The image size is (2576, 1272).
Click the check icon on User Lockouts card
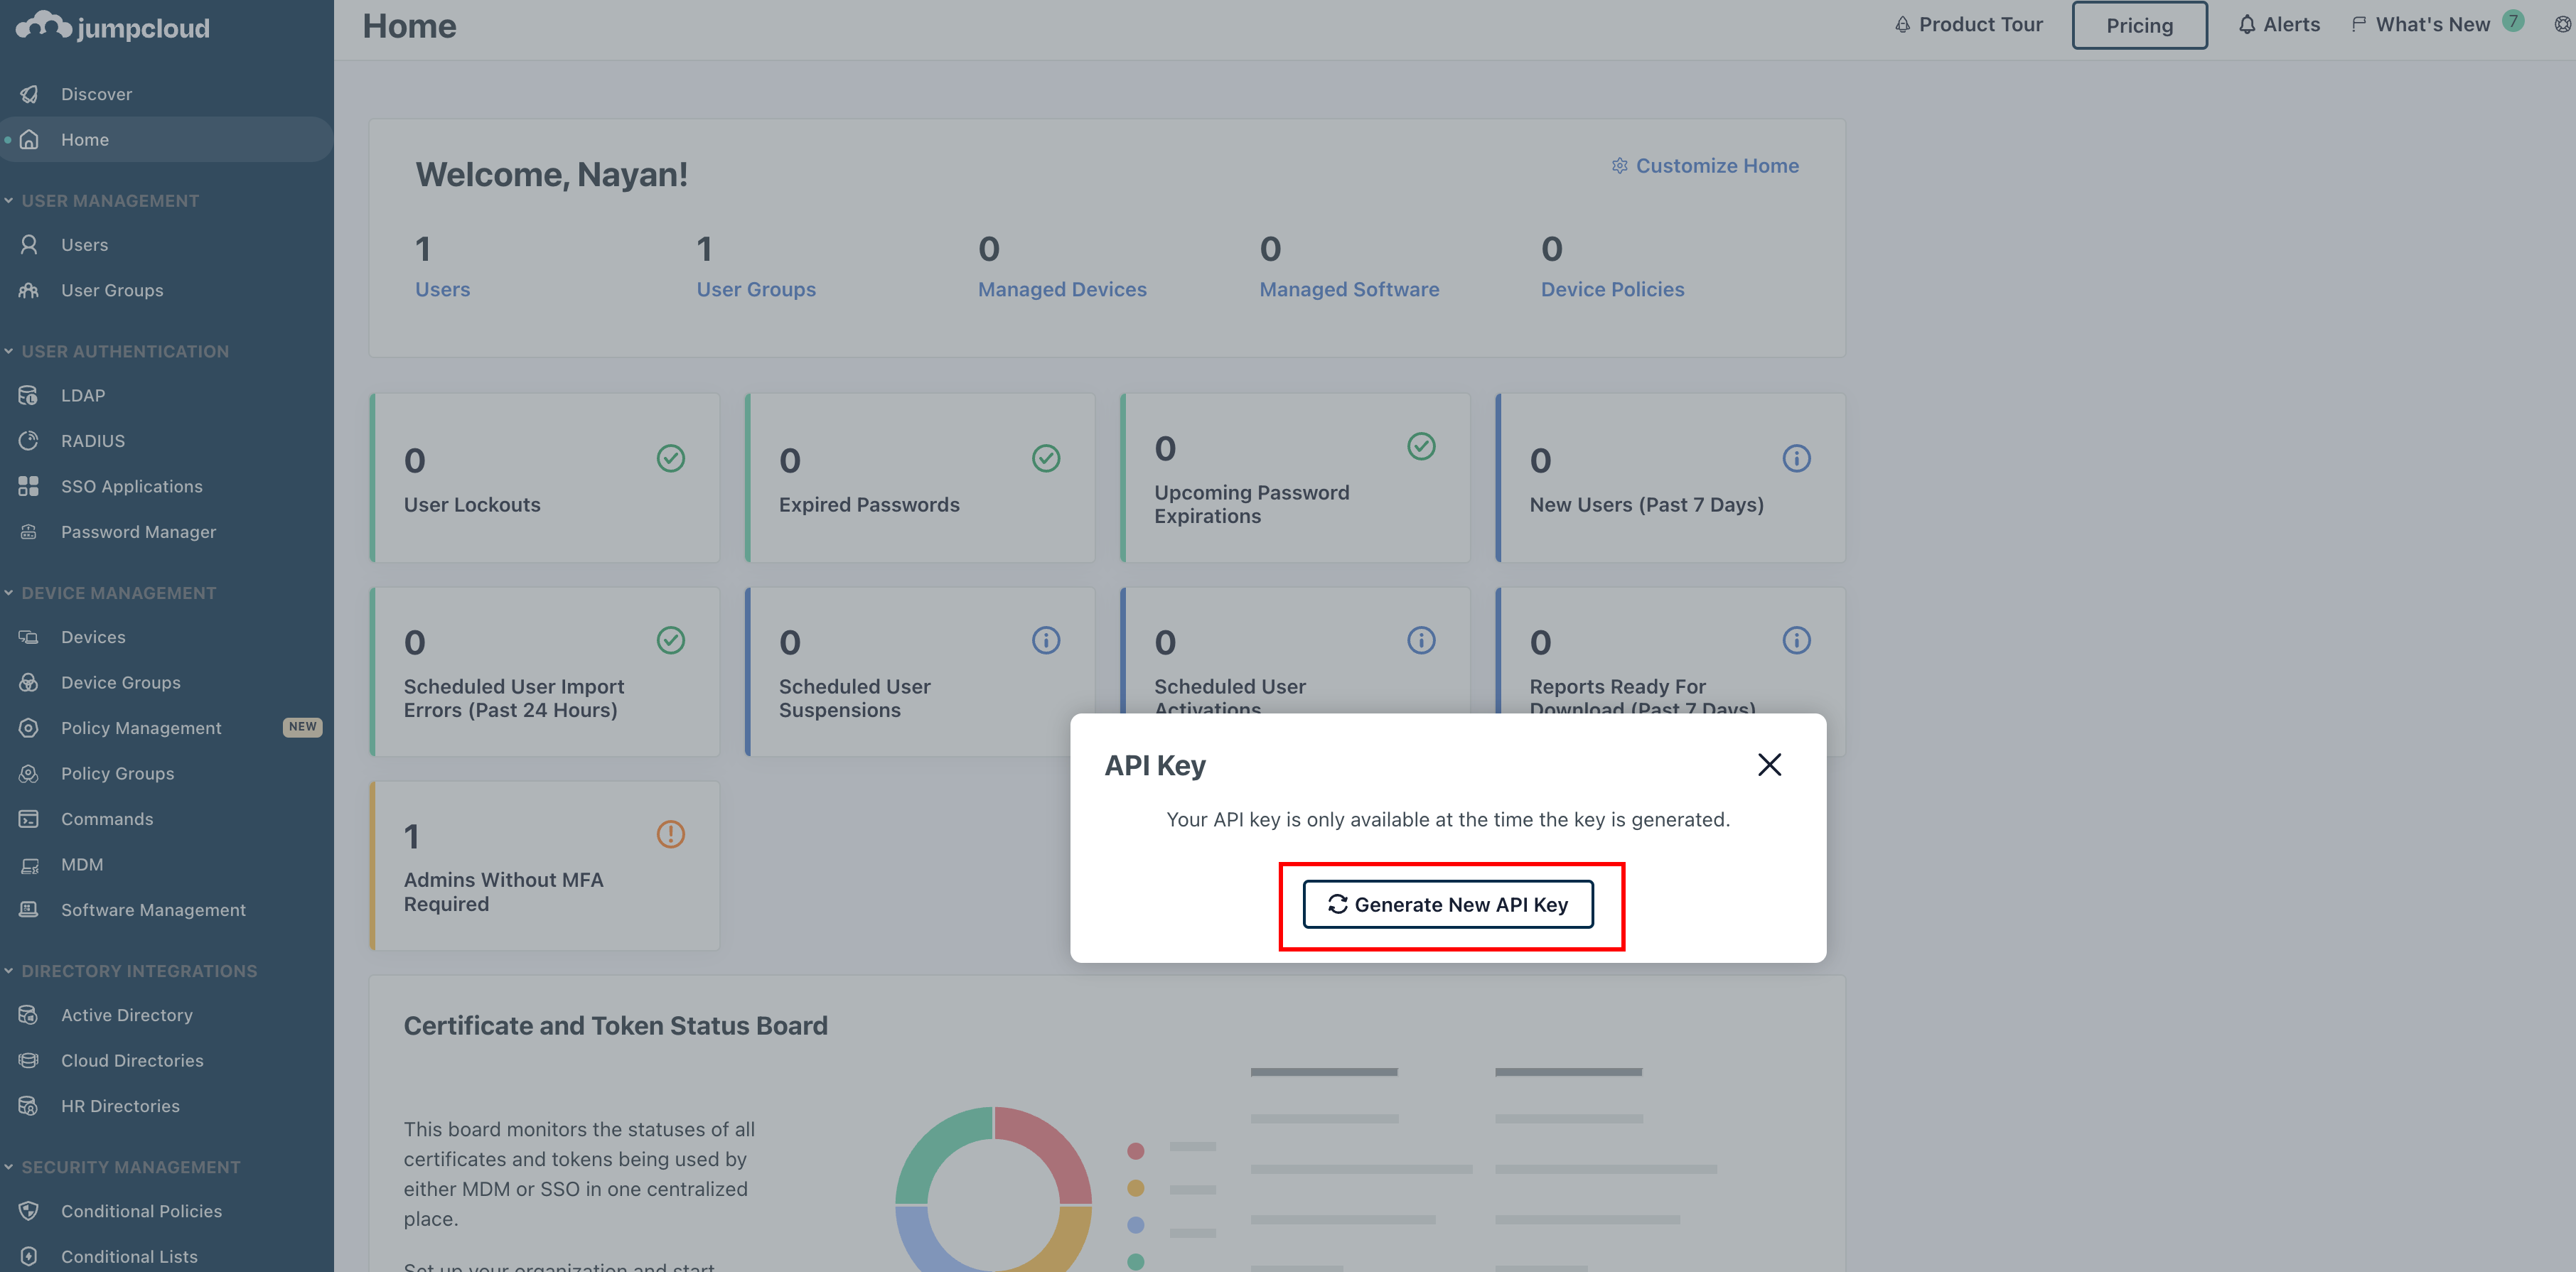pos(670,458)
